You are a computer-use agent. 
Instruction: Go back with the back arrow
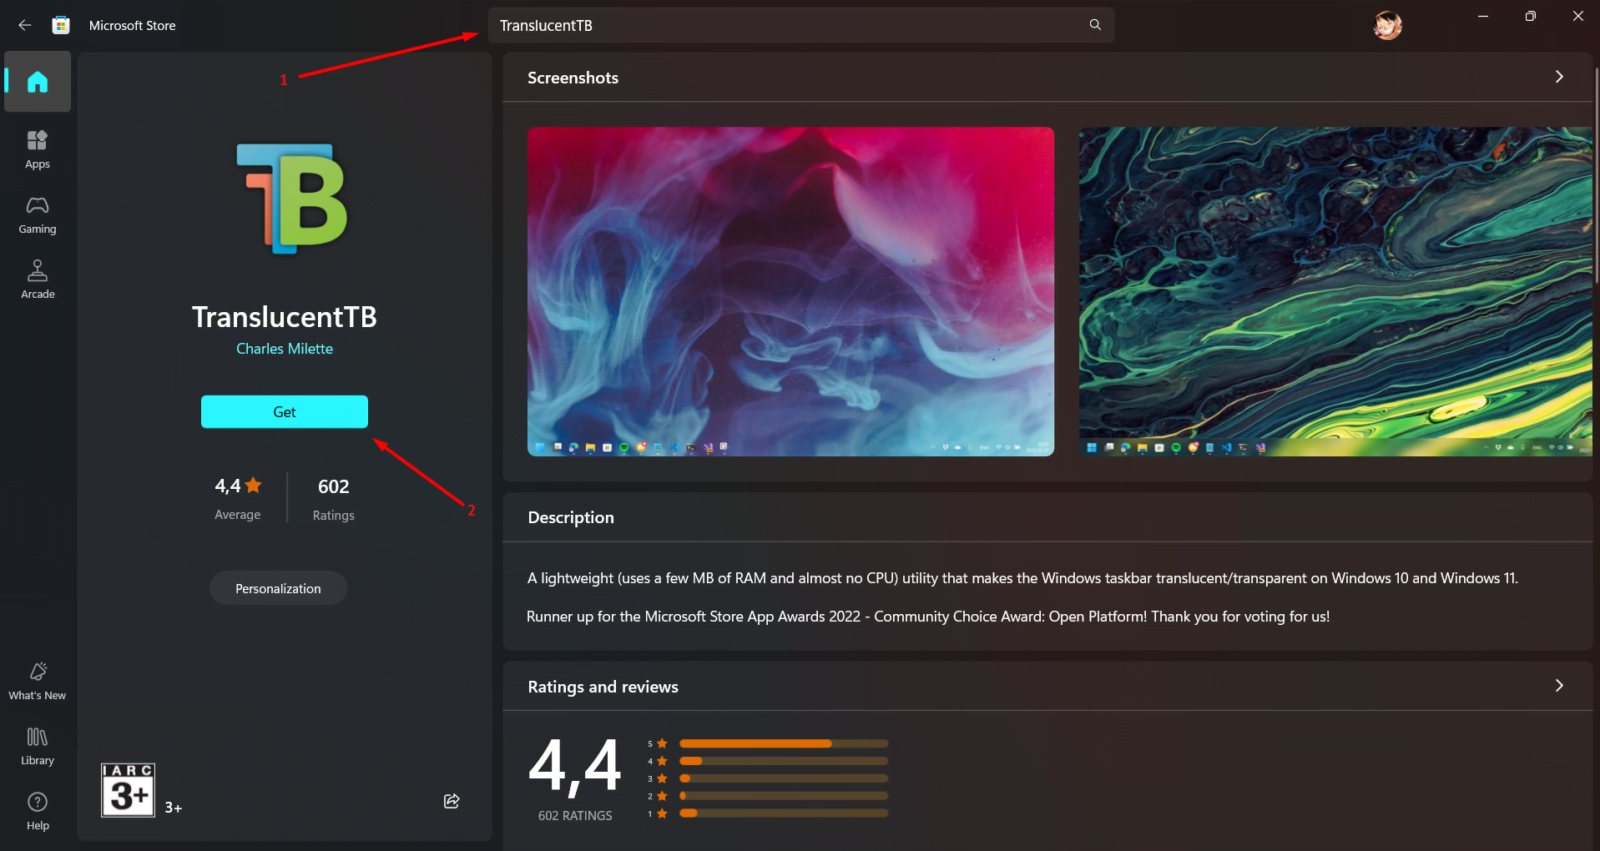click(25, 25)
